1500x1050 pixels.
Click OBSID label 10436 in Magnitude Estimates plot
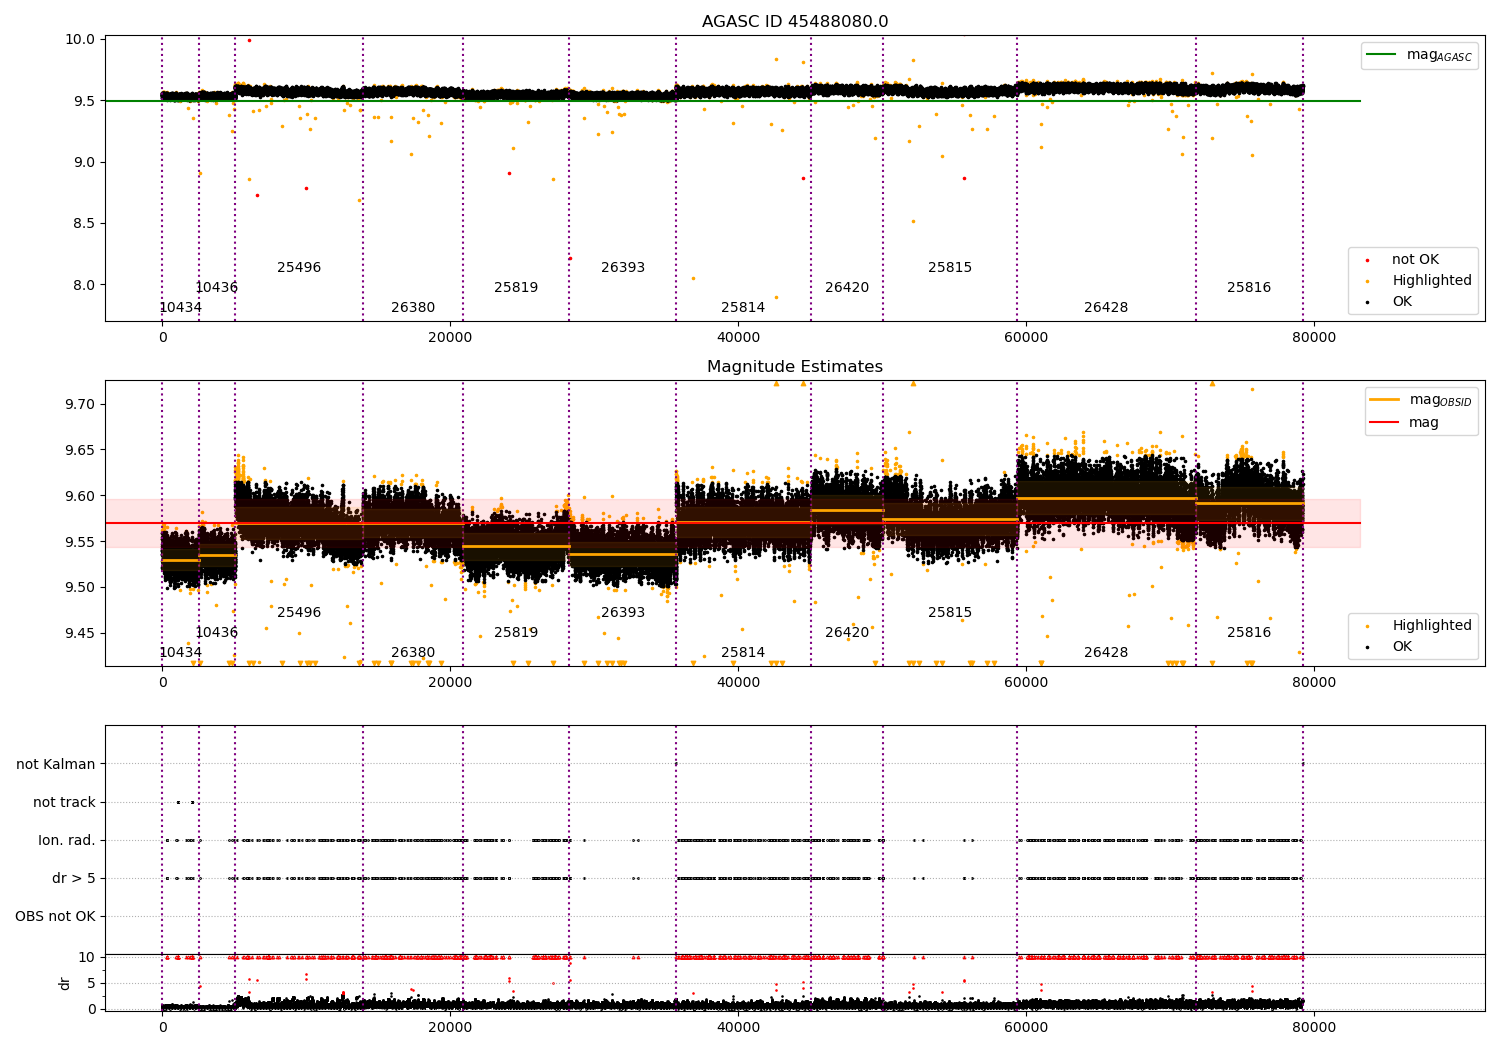(x=216, y=633)
